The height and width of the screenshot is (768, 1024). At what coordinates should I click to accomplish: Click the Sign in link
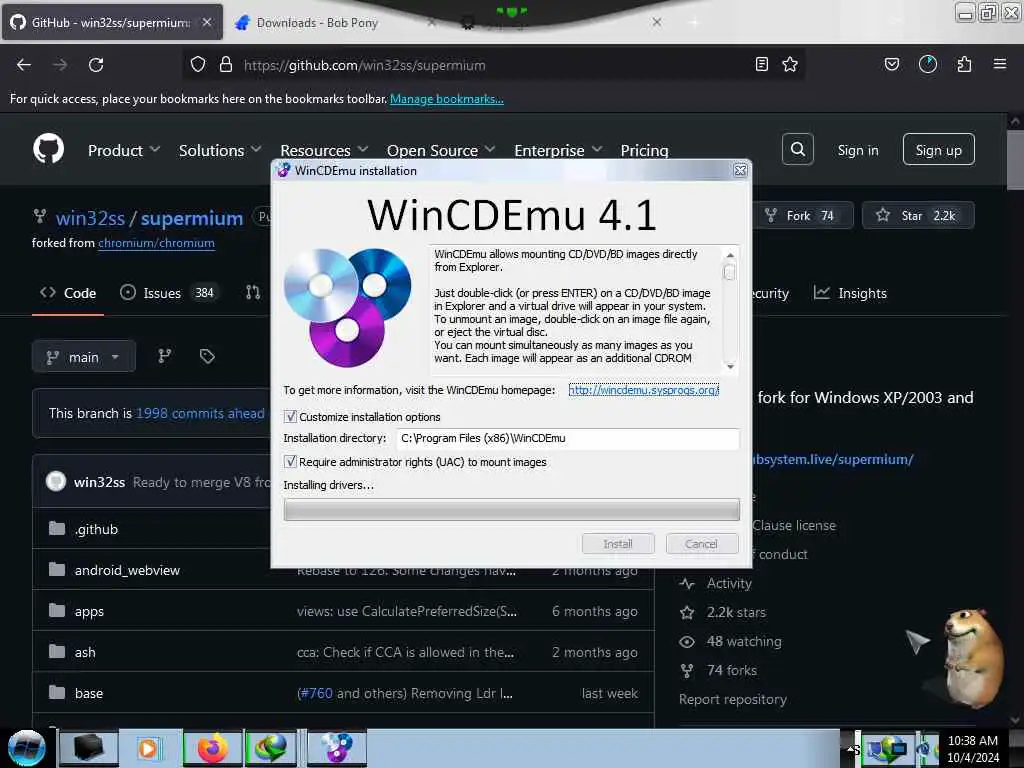(x=858, y=150)
